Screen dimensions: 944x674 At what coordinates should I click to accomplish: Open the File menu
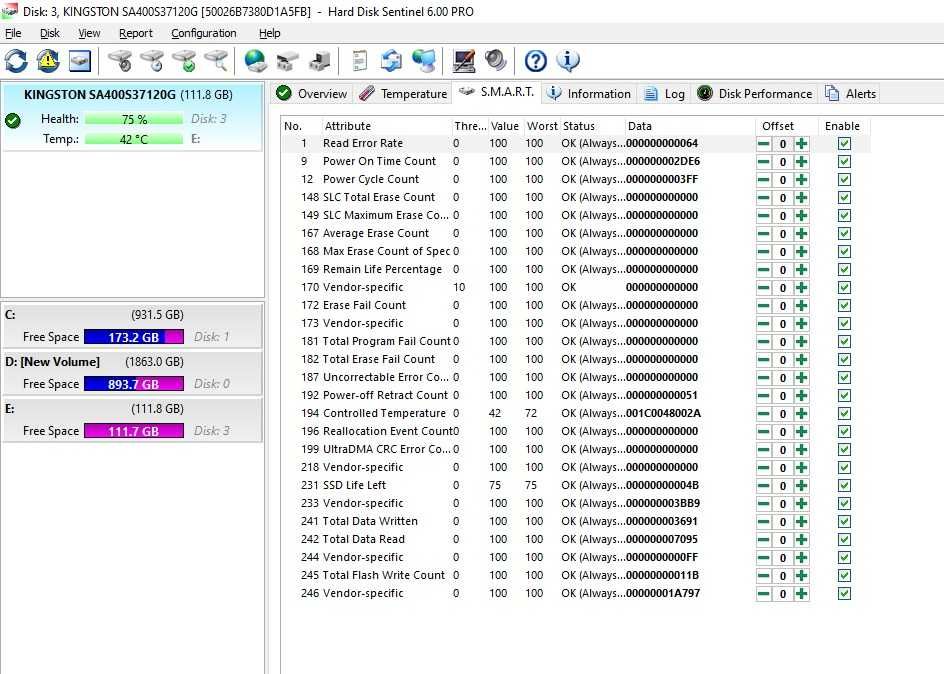coord(13,33)
